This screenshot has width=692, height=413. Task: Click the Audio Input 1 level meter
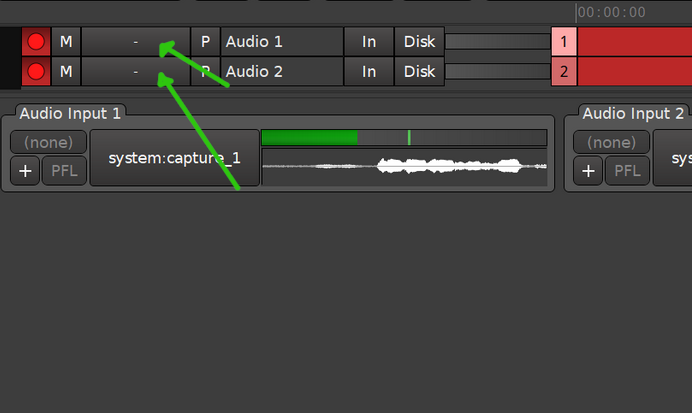click(404, 138)
